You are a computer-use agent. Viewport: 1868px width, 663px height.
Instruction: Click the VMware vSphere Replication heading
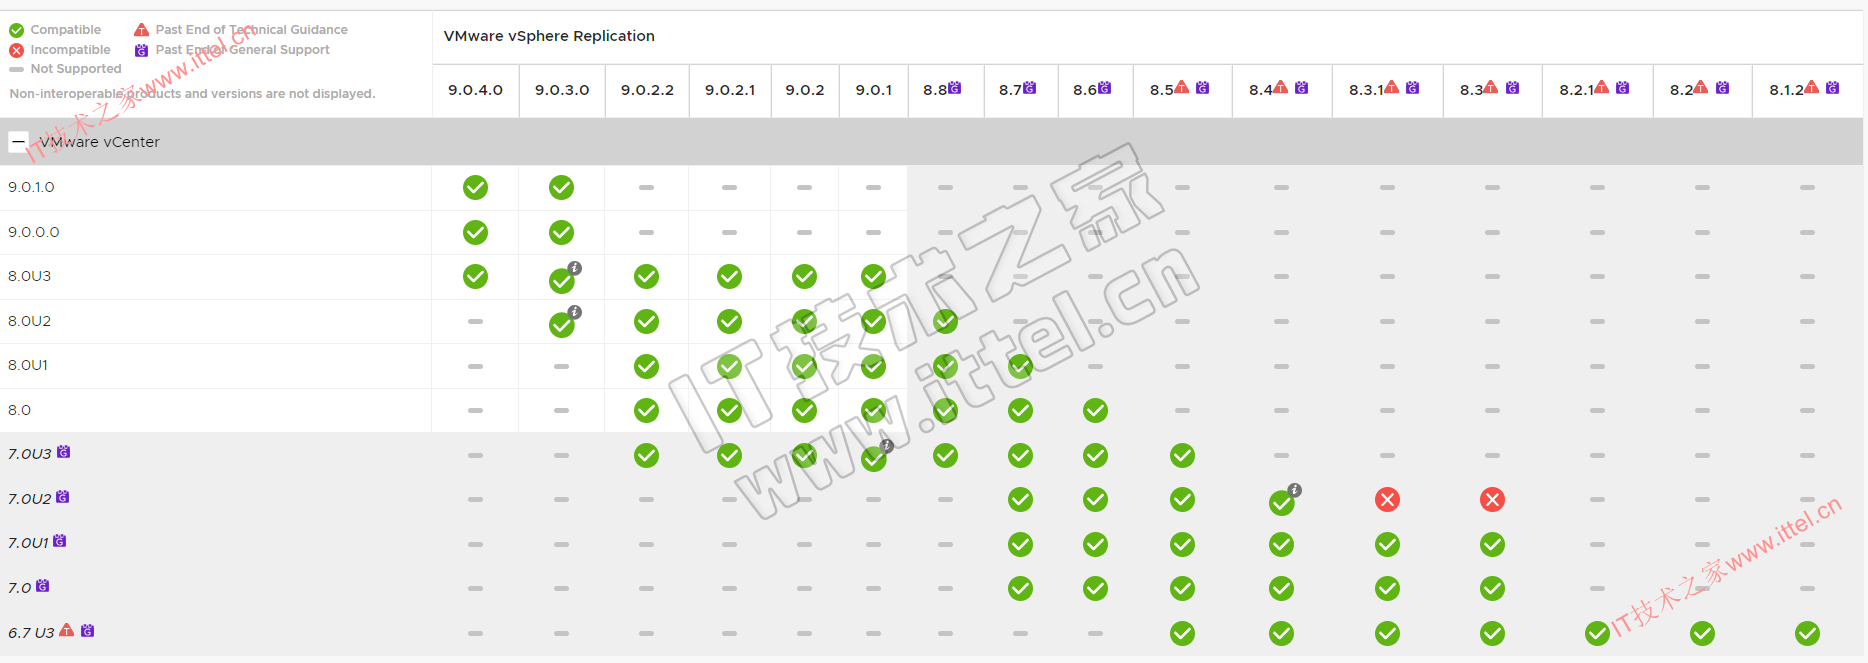(x=549, y=36)
